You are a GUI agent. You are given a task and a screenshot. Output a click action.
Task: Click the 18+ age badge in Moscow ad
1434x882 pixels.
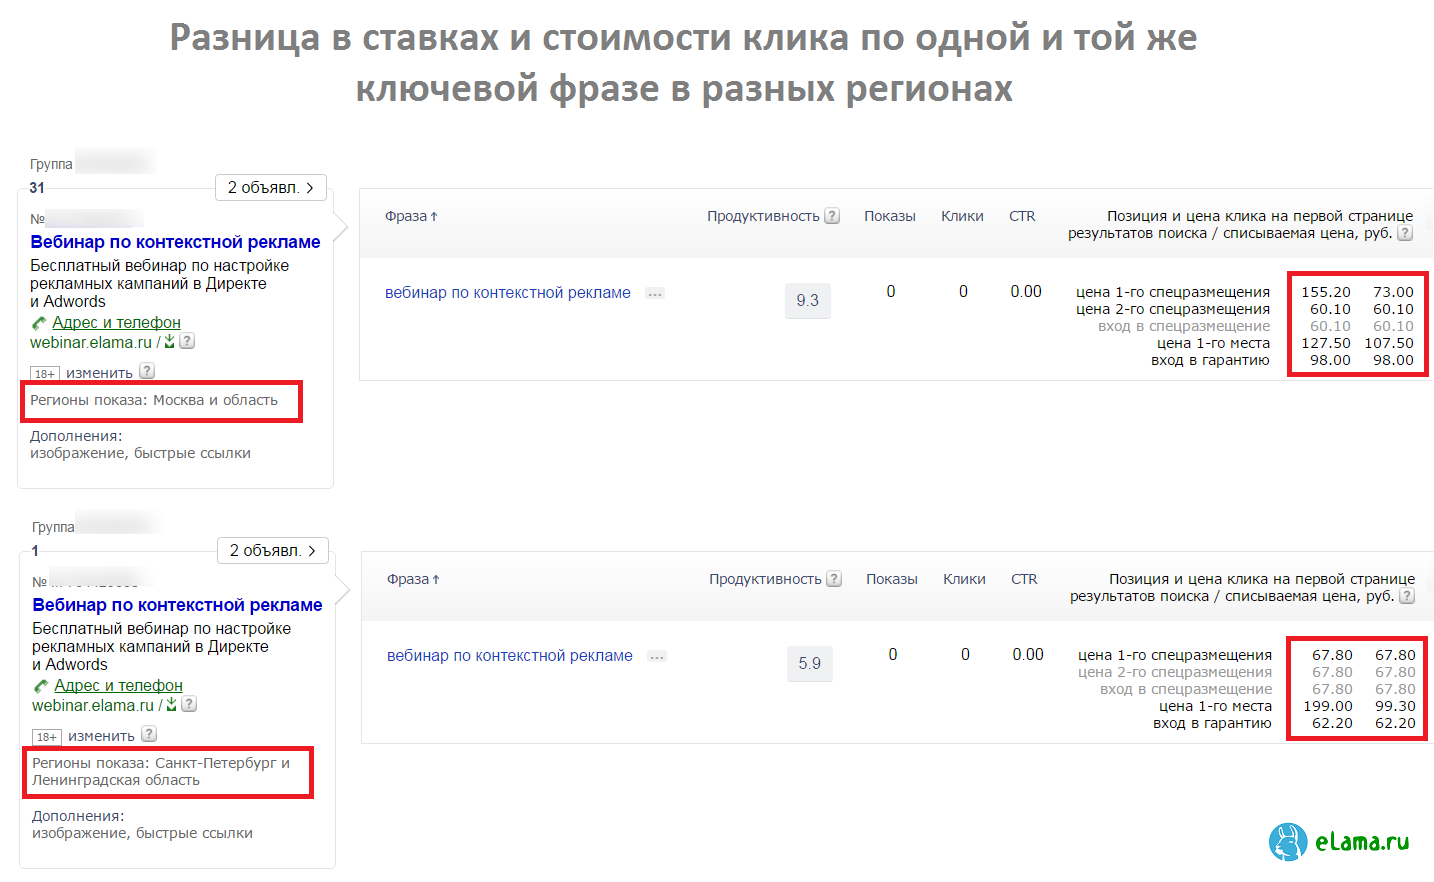point(45,374)
